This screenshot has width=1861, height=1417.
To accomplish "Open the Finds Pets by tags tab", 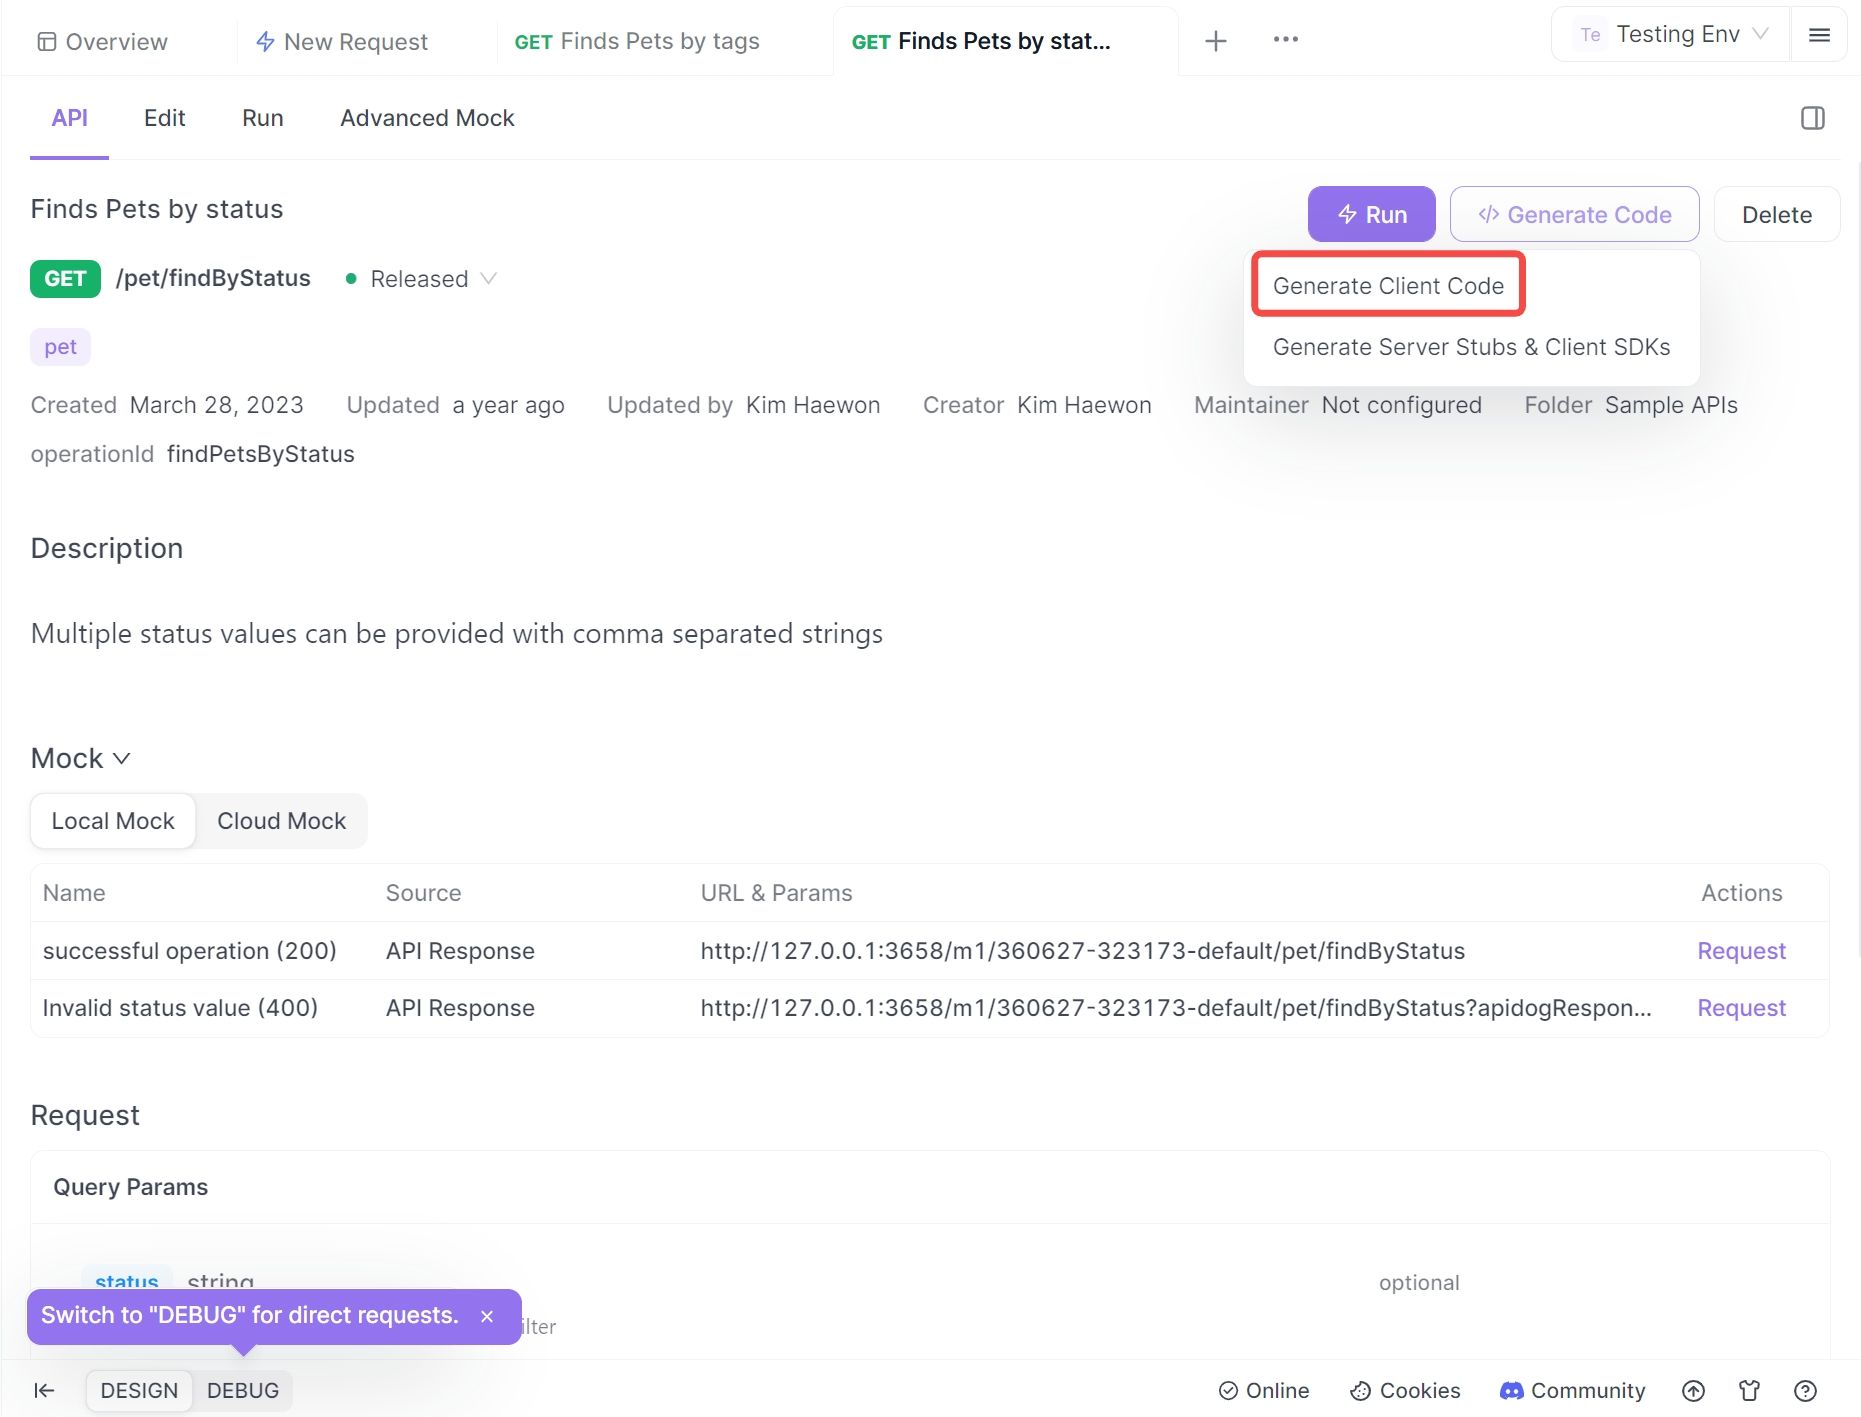I will 637,41.
